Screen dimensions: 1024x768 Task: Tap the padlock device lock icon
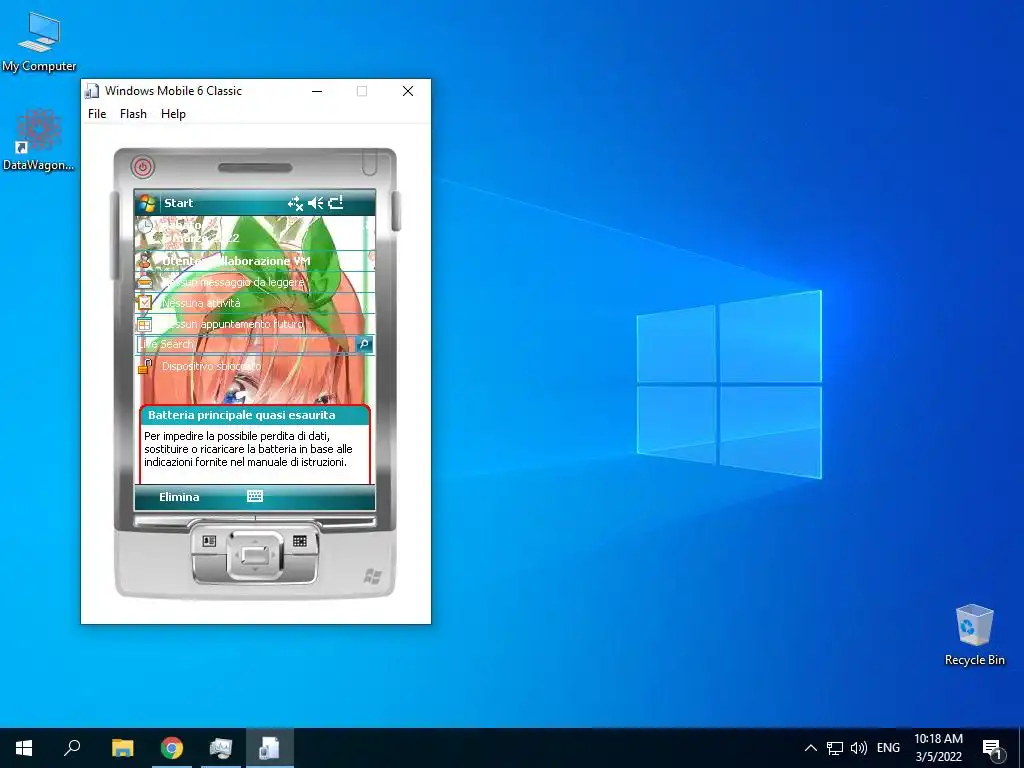click(x=145, y=366)
